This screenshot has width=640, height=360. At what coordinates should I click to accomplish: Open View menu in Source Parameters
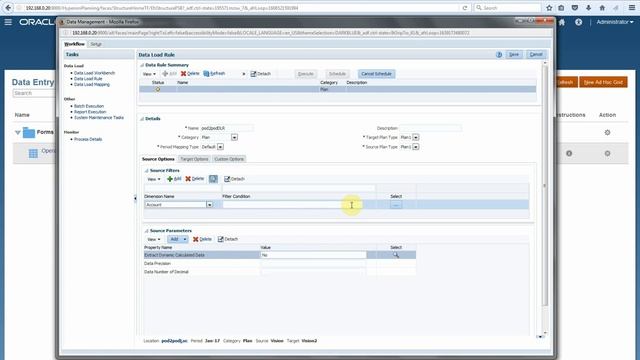coord(154,240)
